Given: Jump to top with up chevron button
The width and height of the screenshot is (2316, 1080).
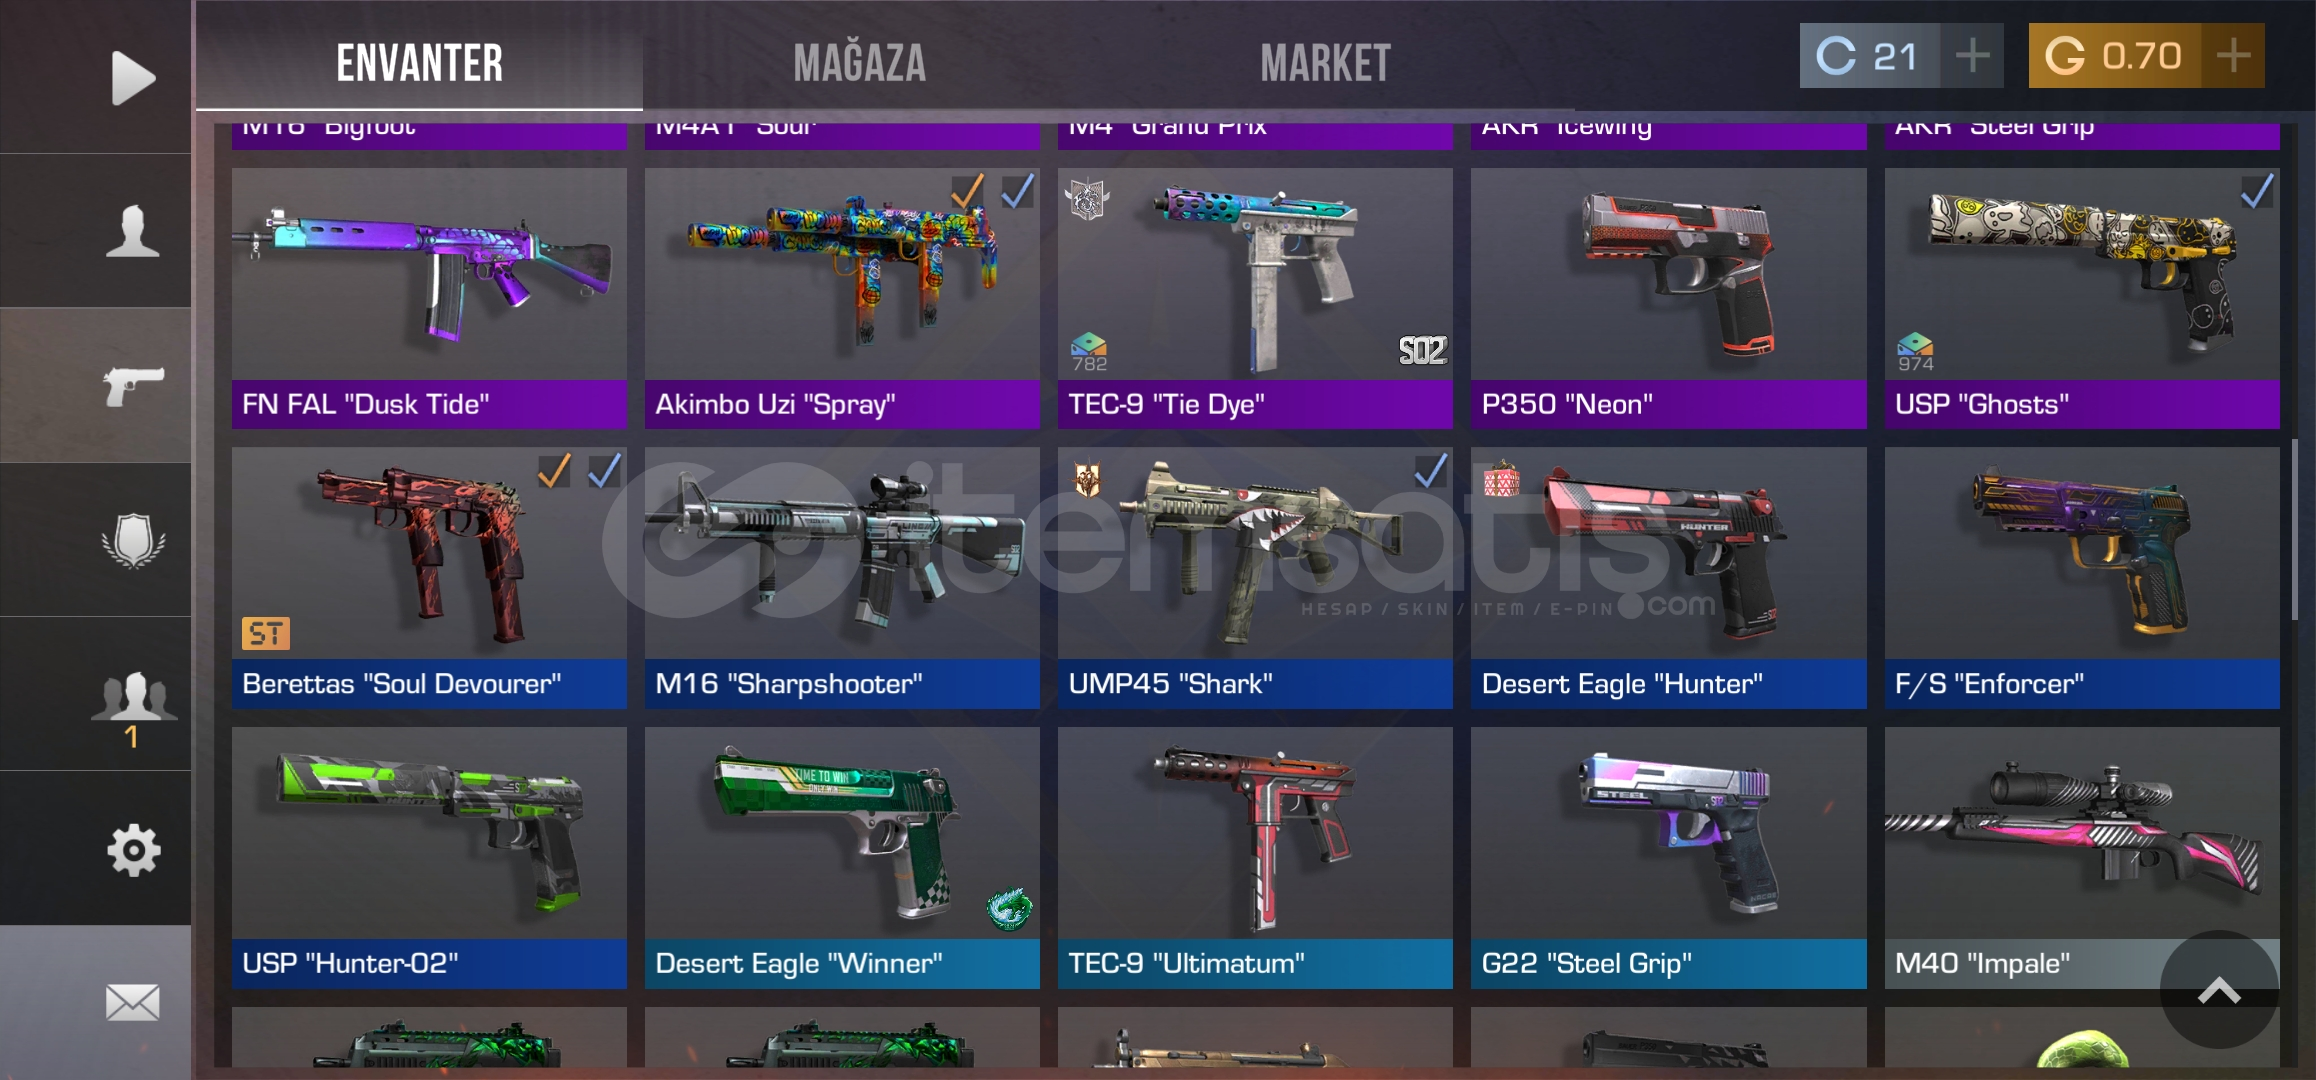Looking at the screenshot, I should [2219, 990].
